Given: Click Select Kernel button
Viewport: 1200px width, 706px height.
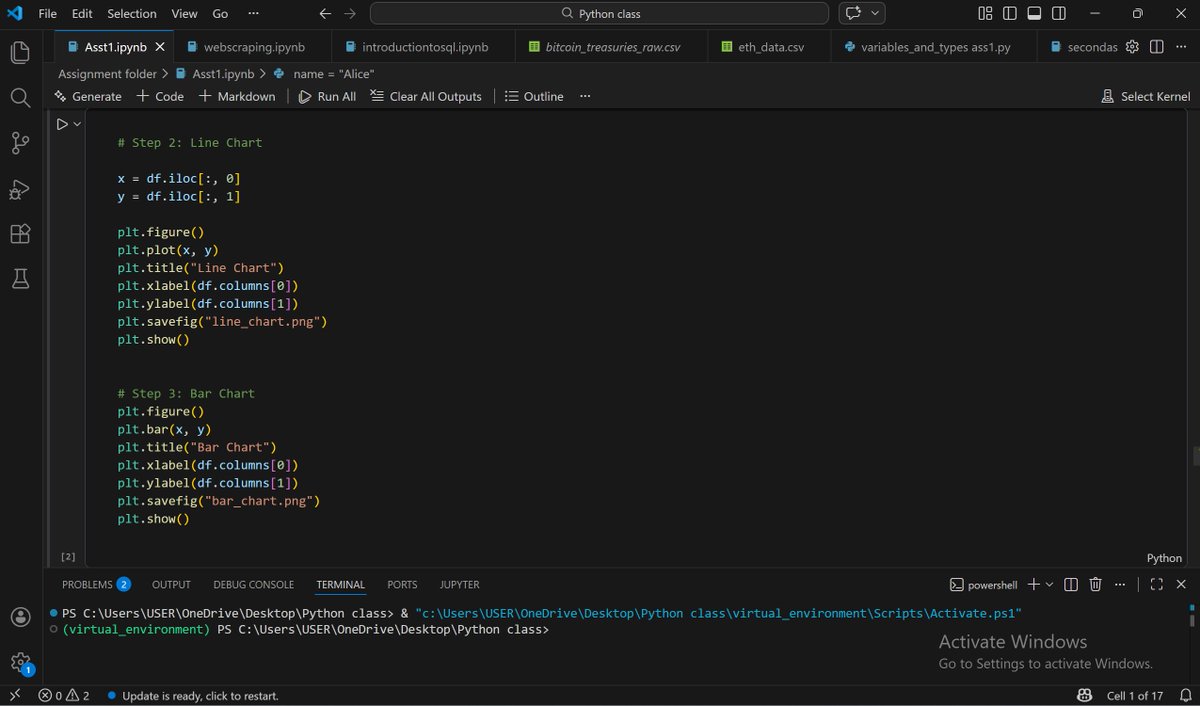Looking at the screenshot, I should click(1145, 96).
